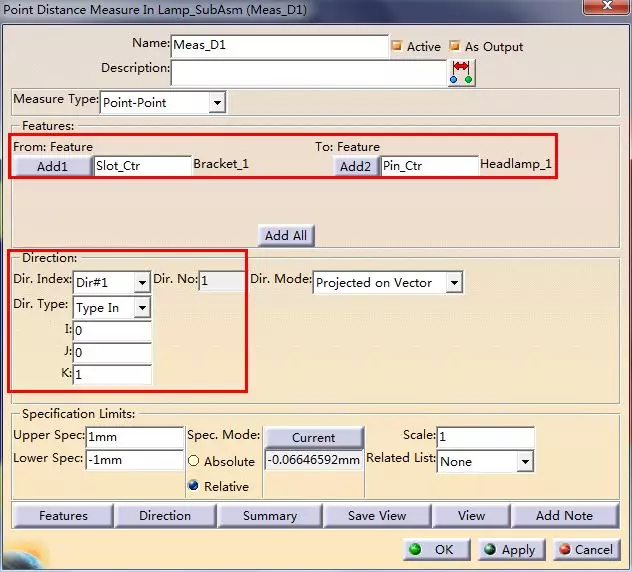The width and height of the screenshot is (632, 572).
Task: Click the Add1 feature button
Action: 52,166
